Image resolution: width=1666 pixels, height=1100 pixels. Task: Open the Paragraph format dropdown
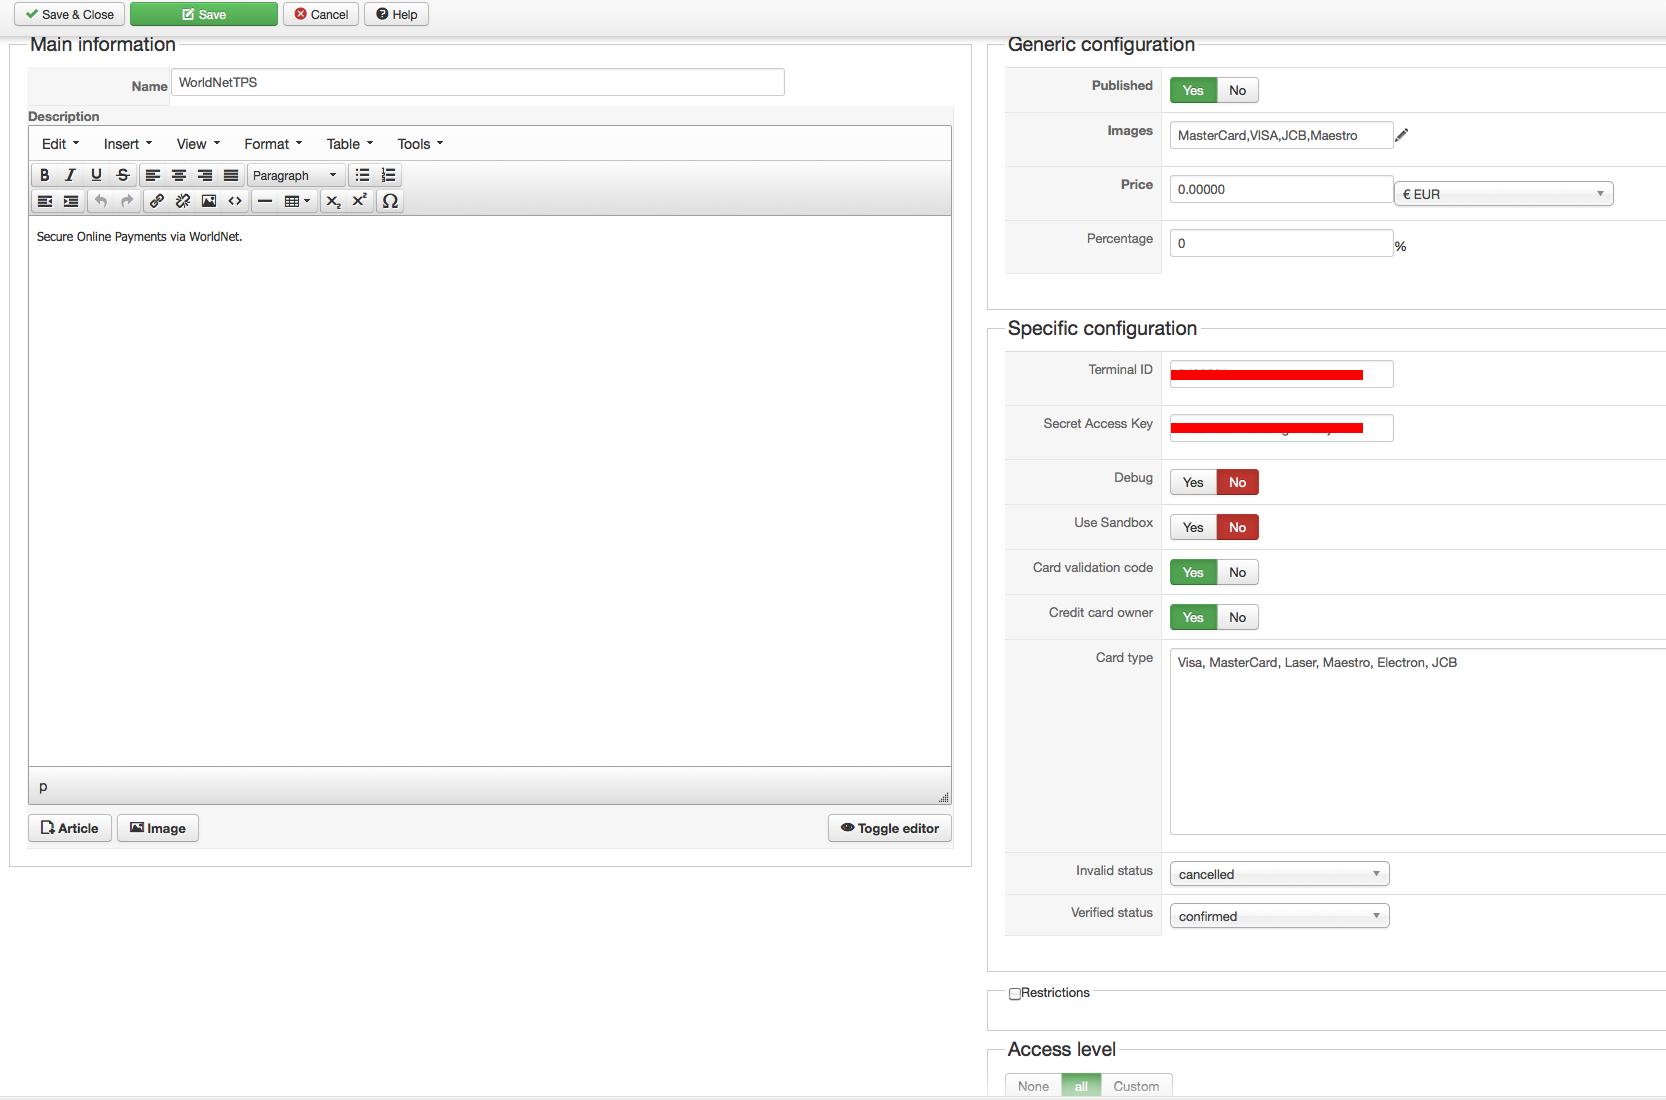(x=295, y=175)
